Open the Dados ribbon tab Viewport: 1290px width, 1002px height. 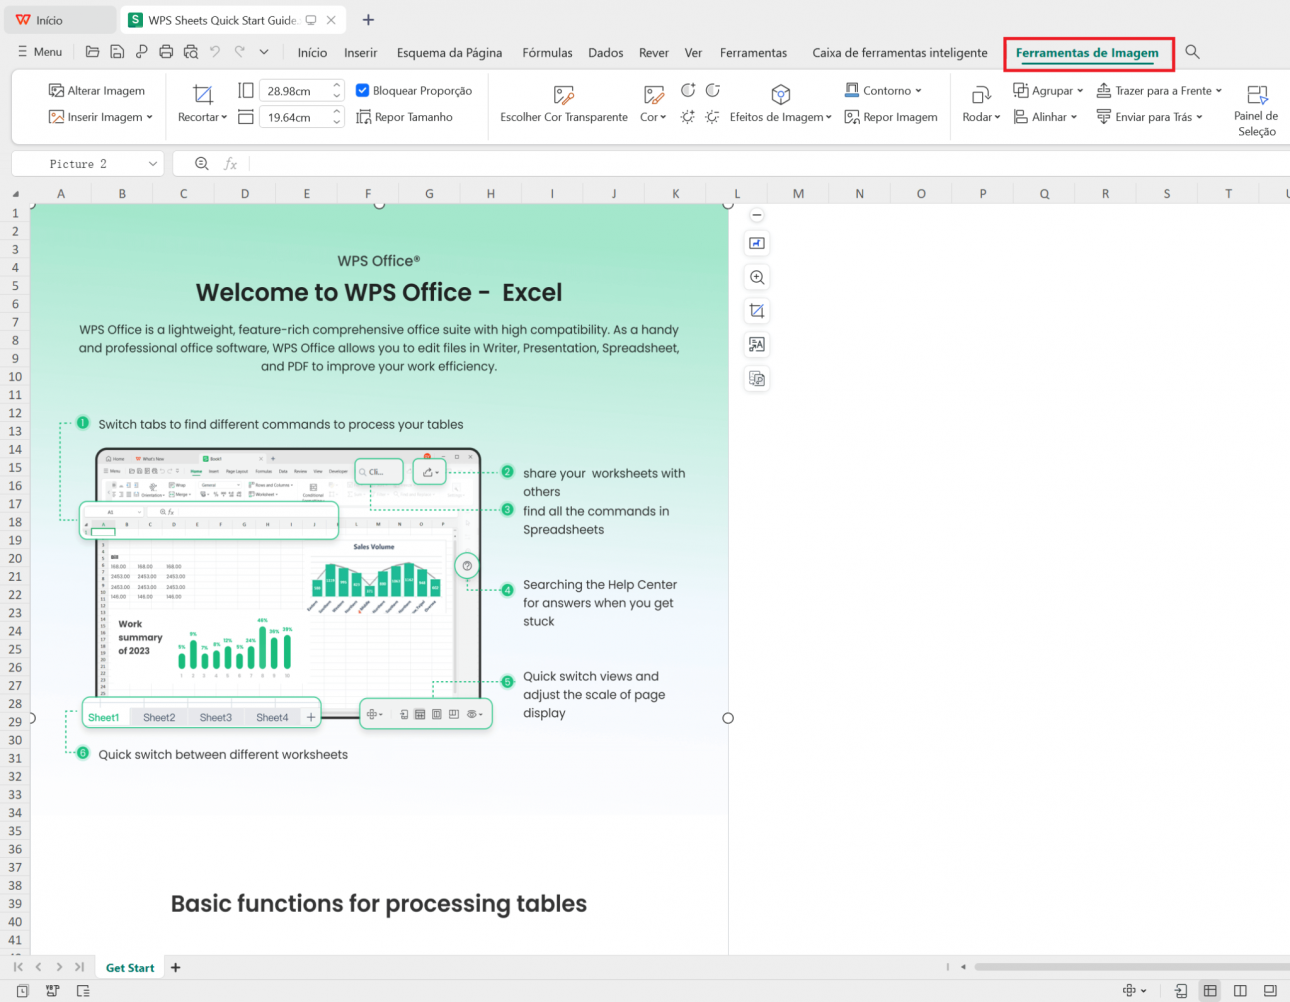(606, 53)
